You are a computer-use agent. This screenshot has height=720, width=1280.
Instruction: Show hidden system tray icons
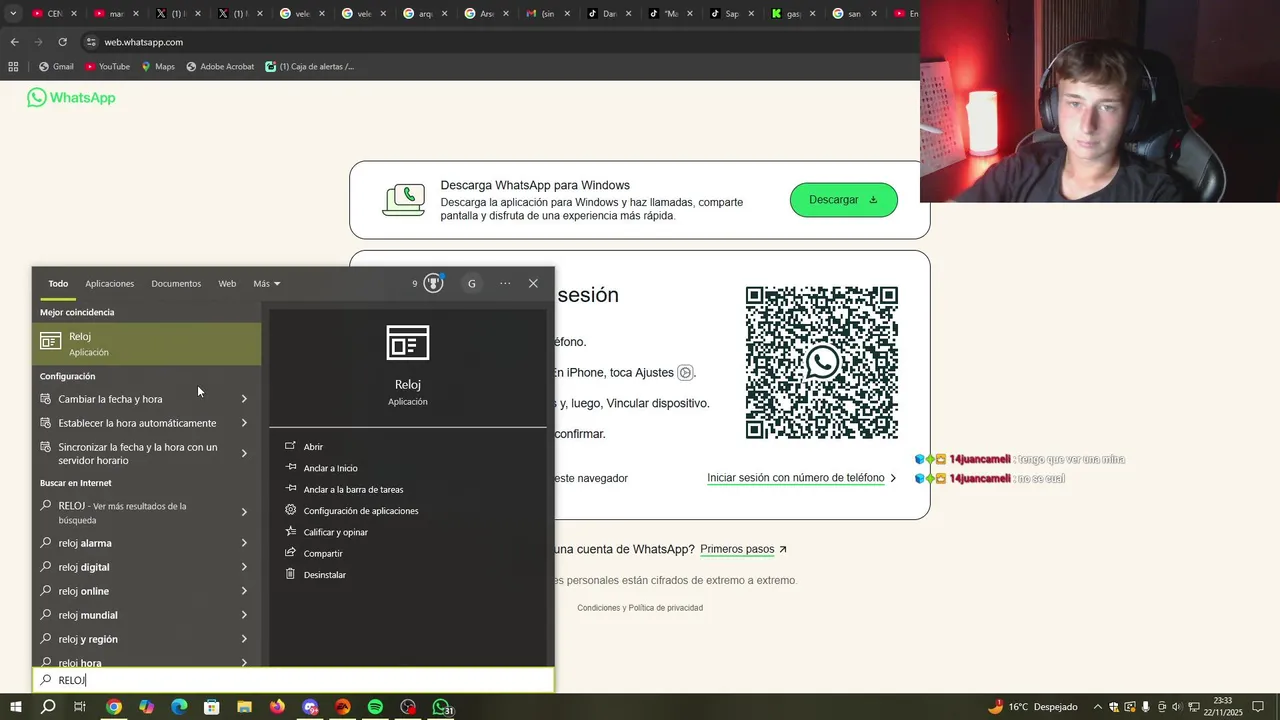pos(1097,707)
